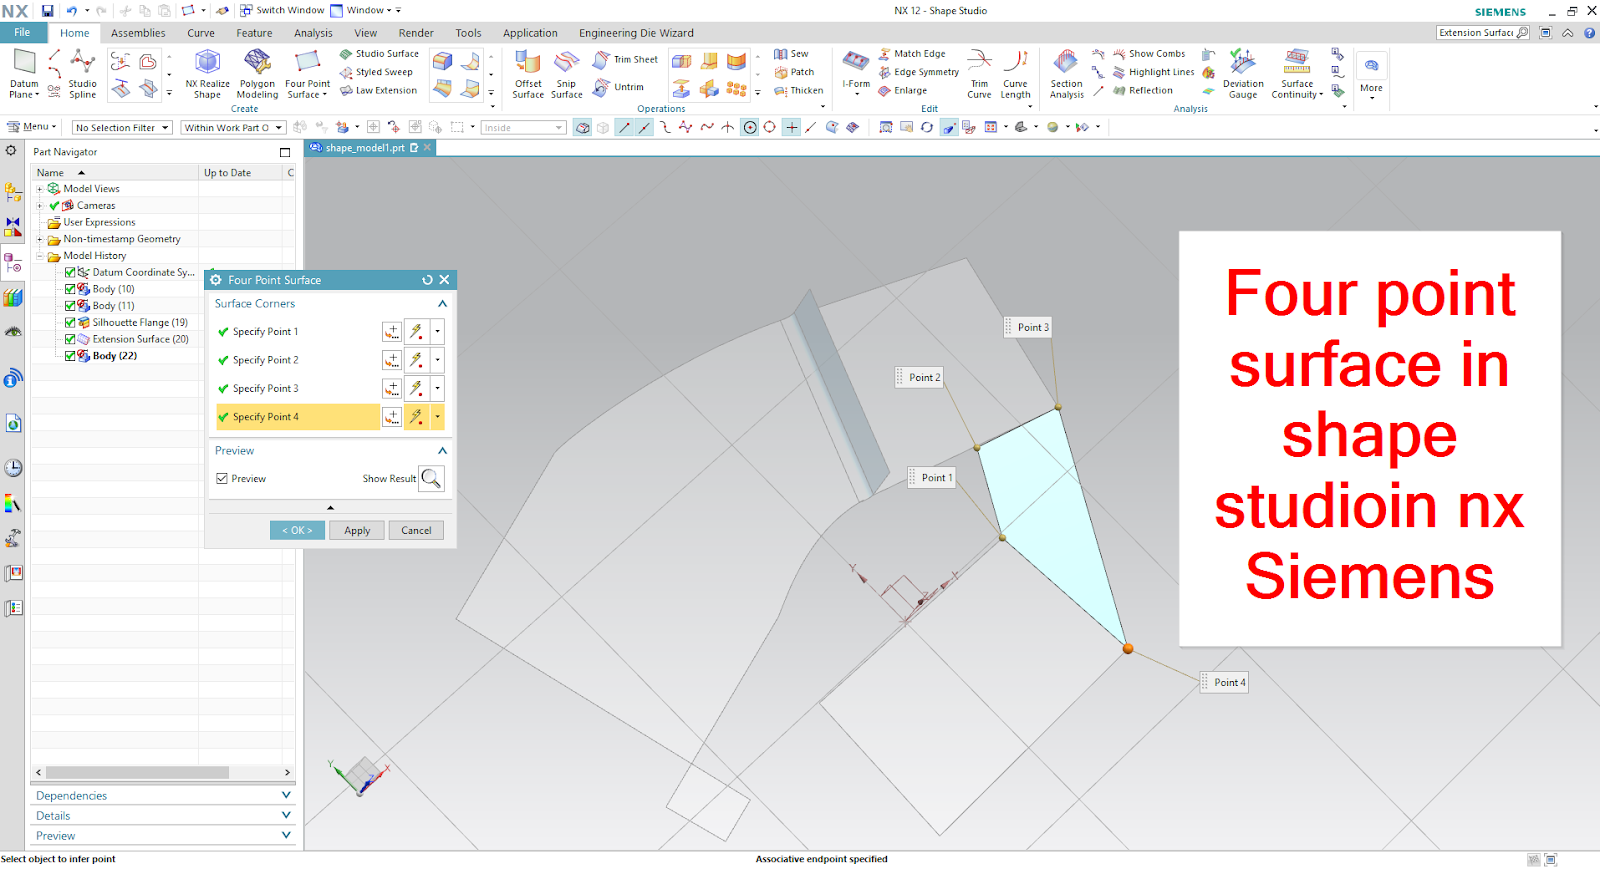Select Styled Sweep command

point(376,72)
